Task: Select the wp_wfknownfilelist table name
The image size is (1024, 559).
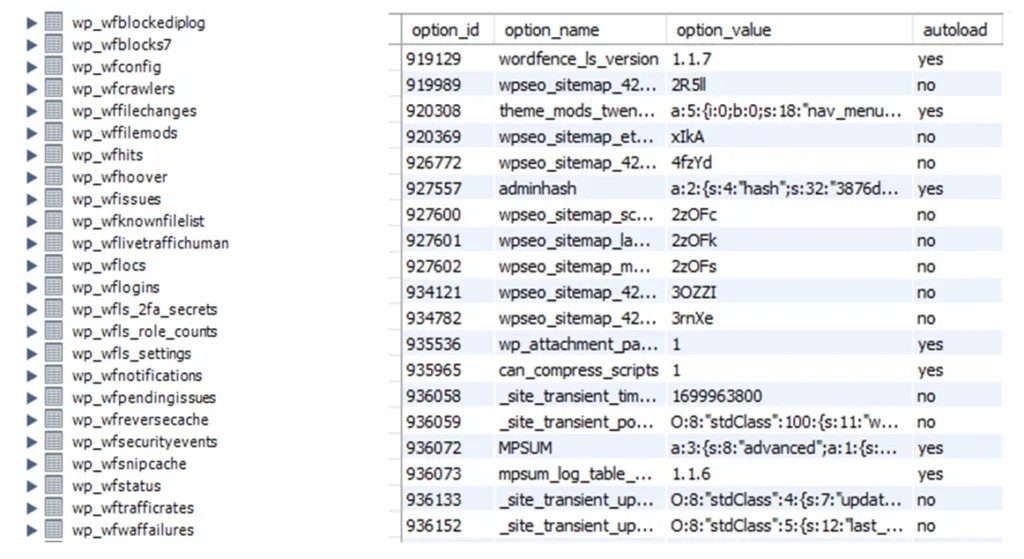Action: click(x=138, y=221)
